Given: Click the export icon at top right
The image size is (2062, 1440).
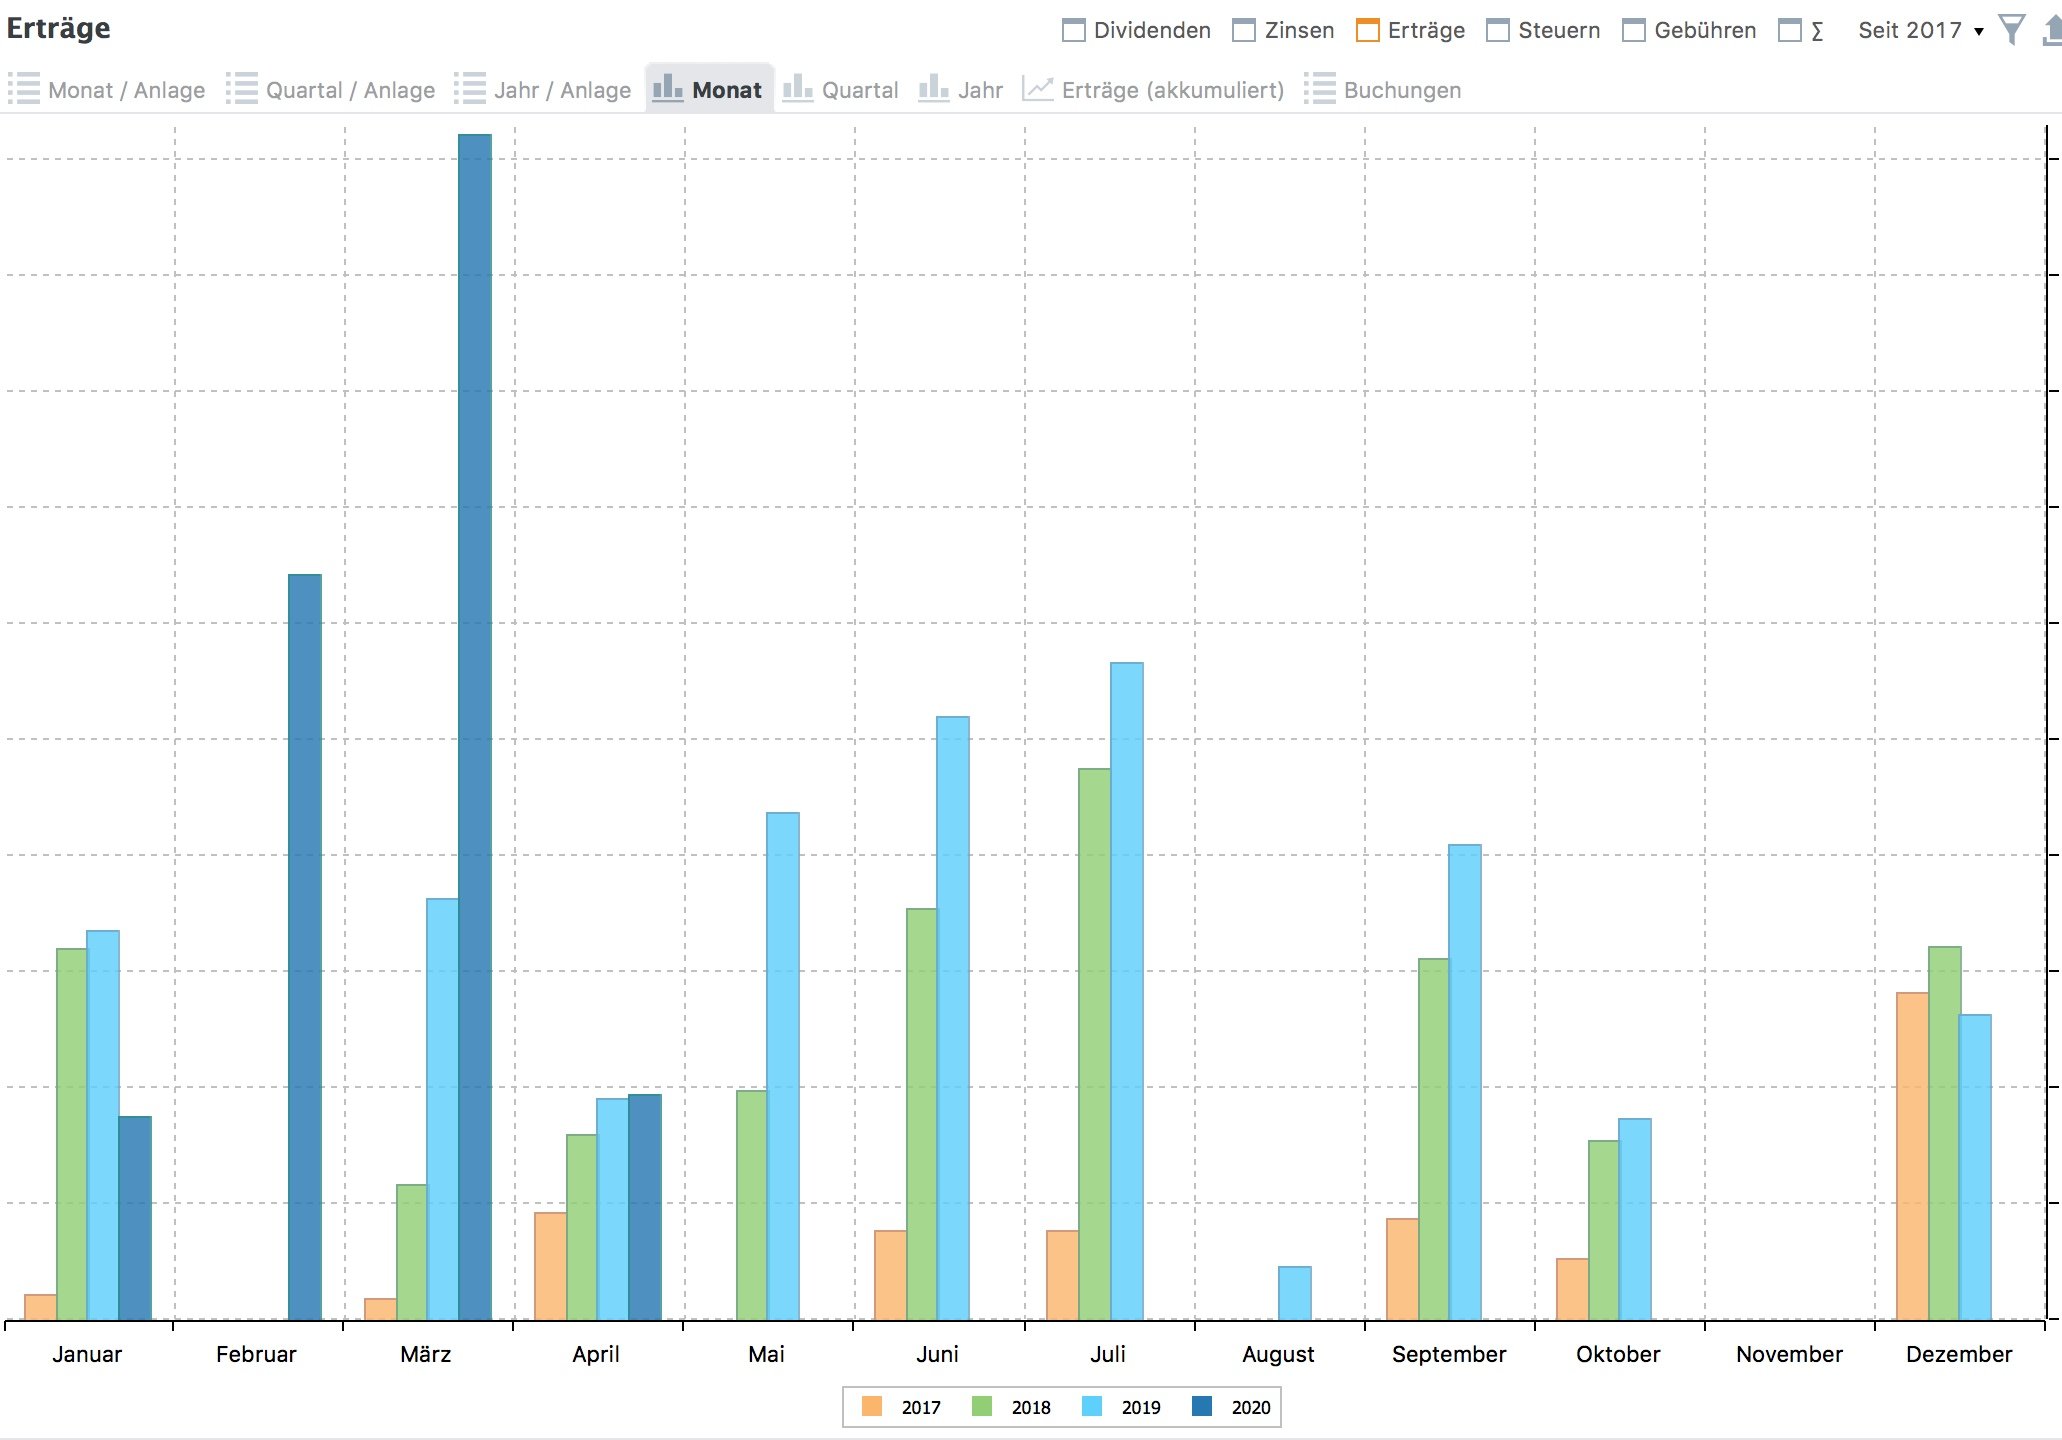Looking at the screenshot, I should pyautogui.click(x=2052, y=30).
